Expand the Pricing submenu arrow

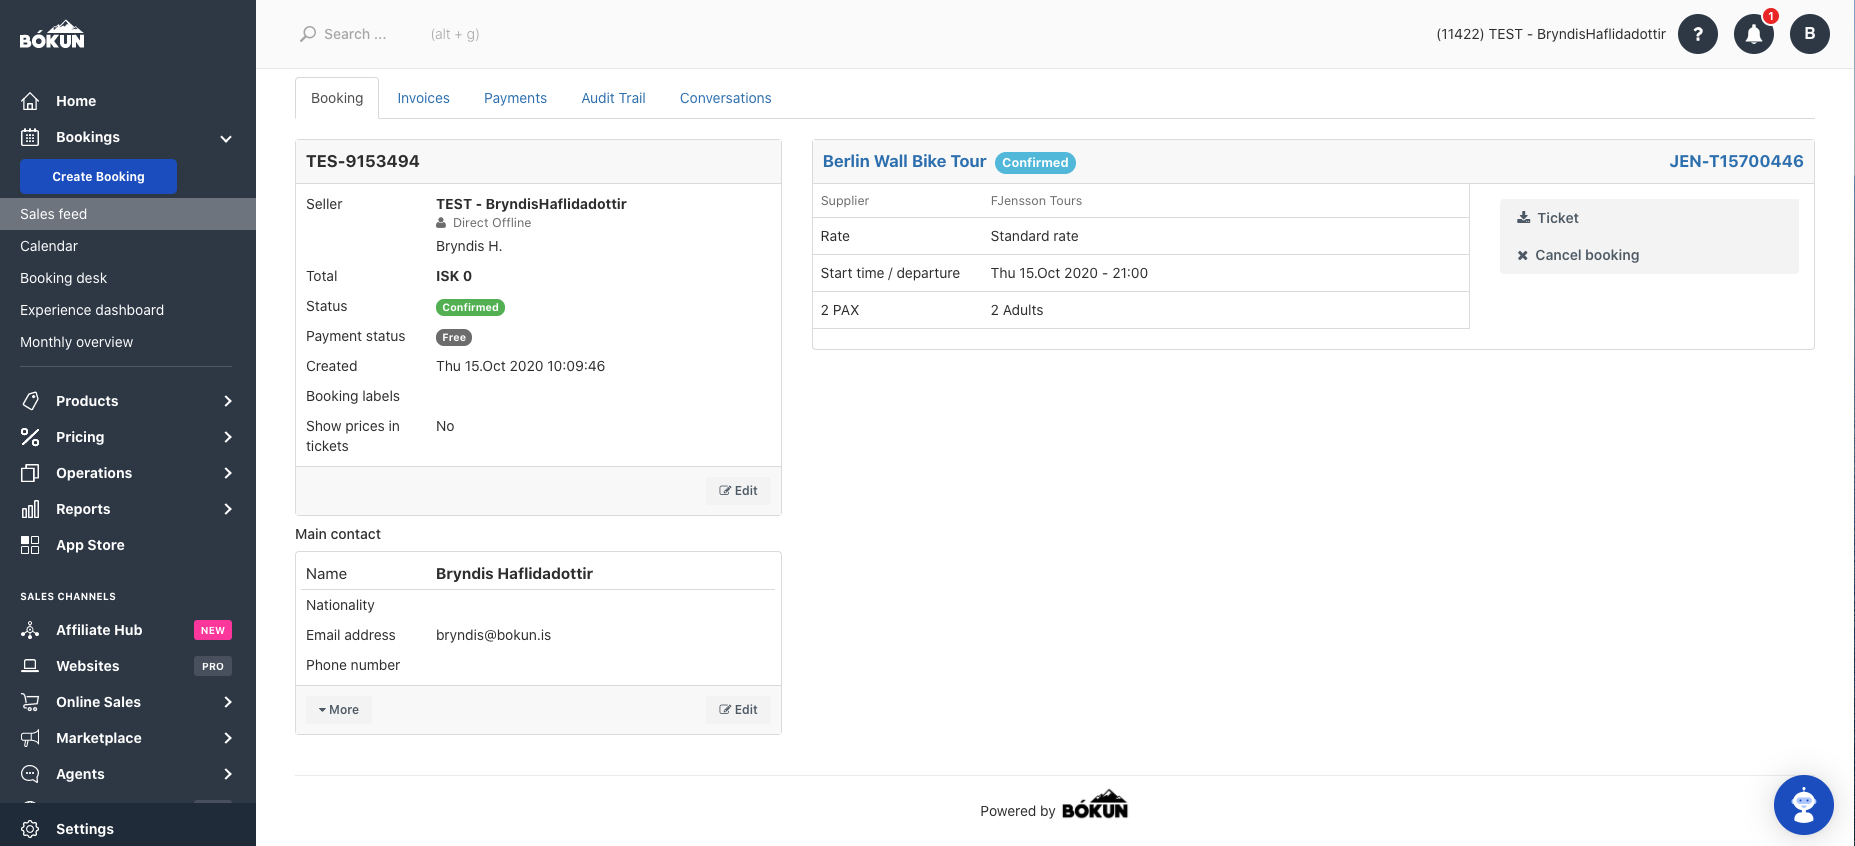[x=228, y=437]
